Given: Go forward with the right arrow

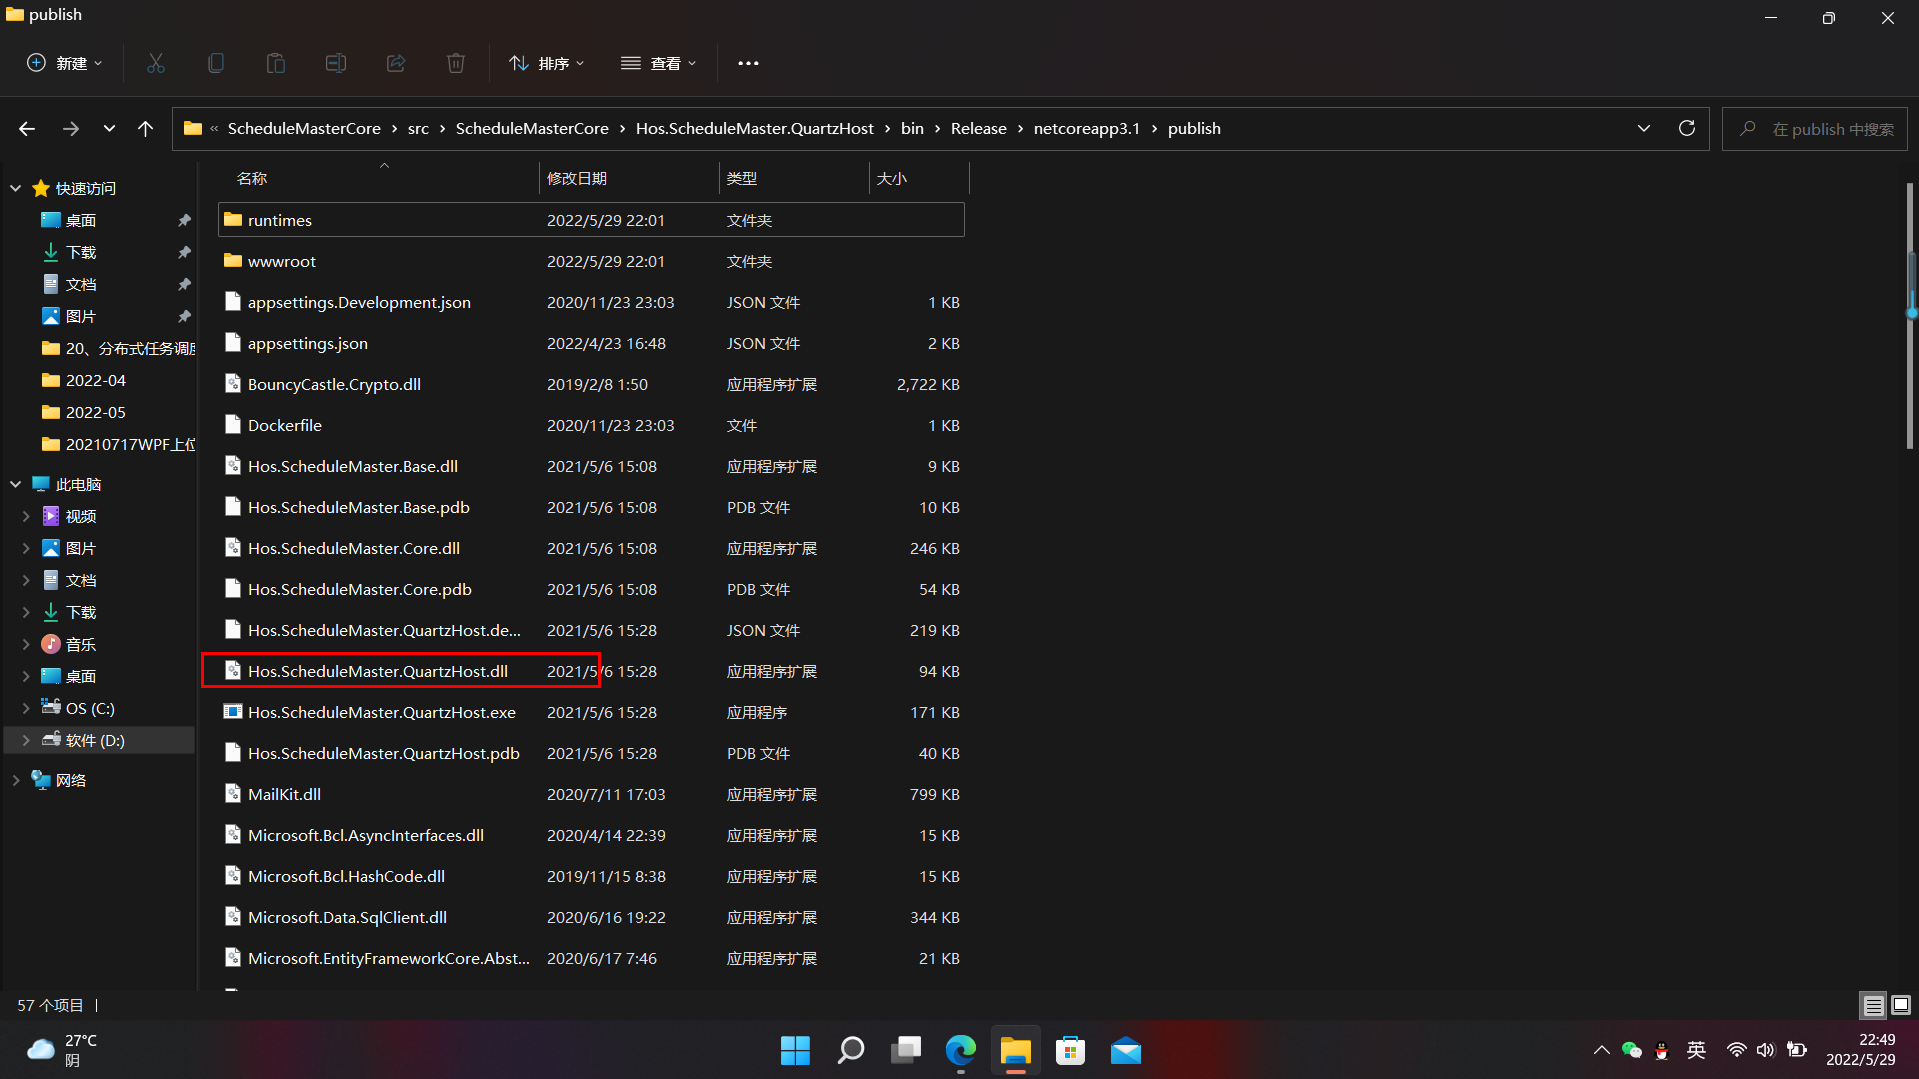Looking at the screenshot, I should click(70, 129).
